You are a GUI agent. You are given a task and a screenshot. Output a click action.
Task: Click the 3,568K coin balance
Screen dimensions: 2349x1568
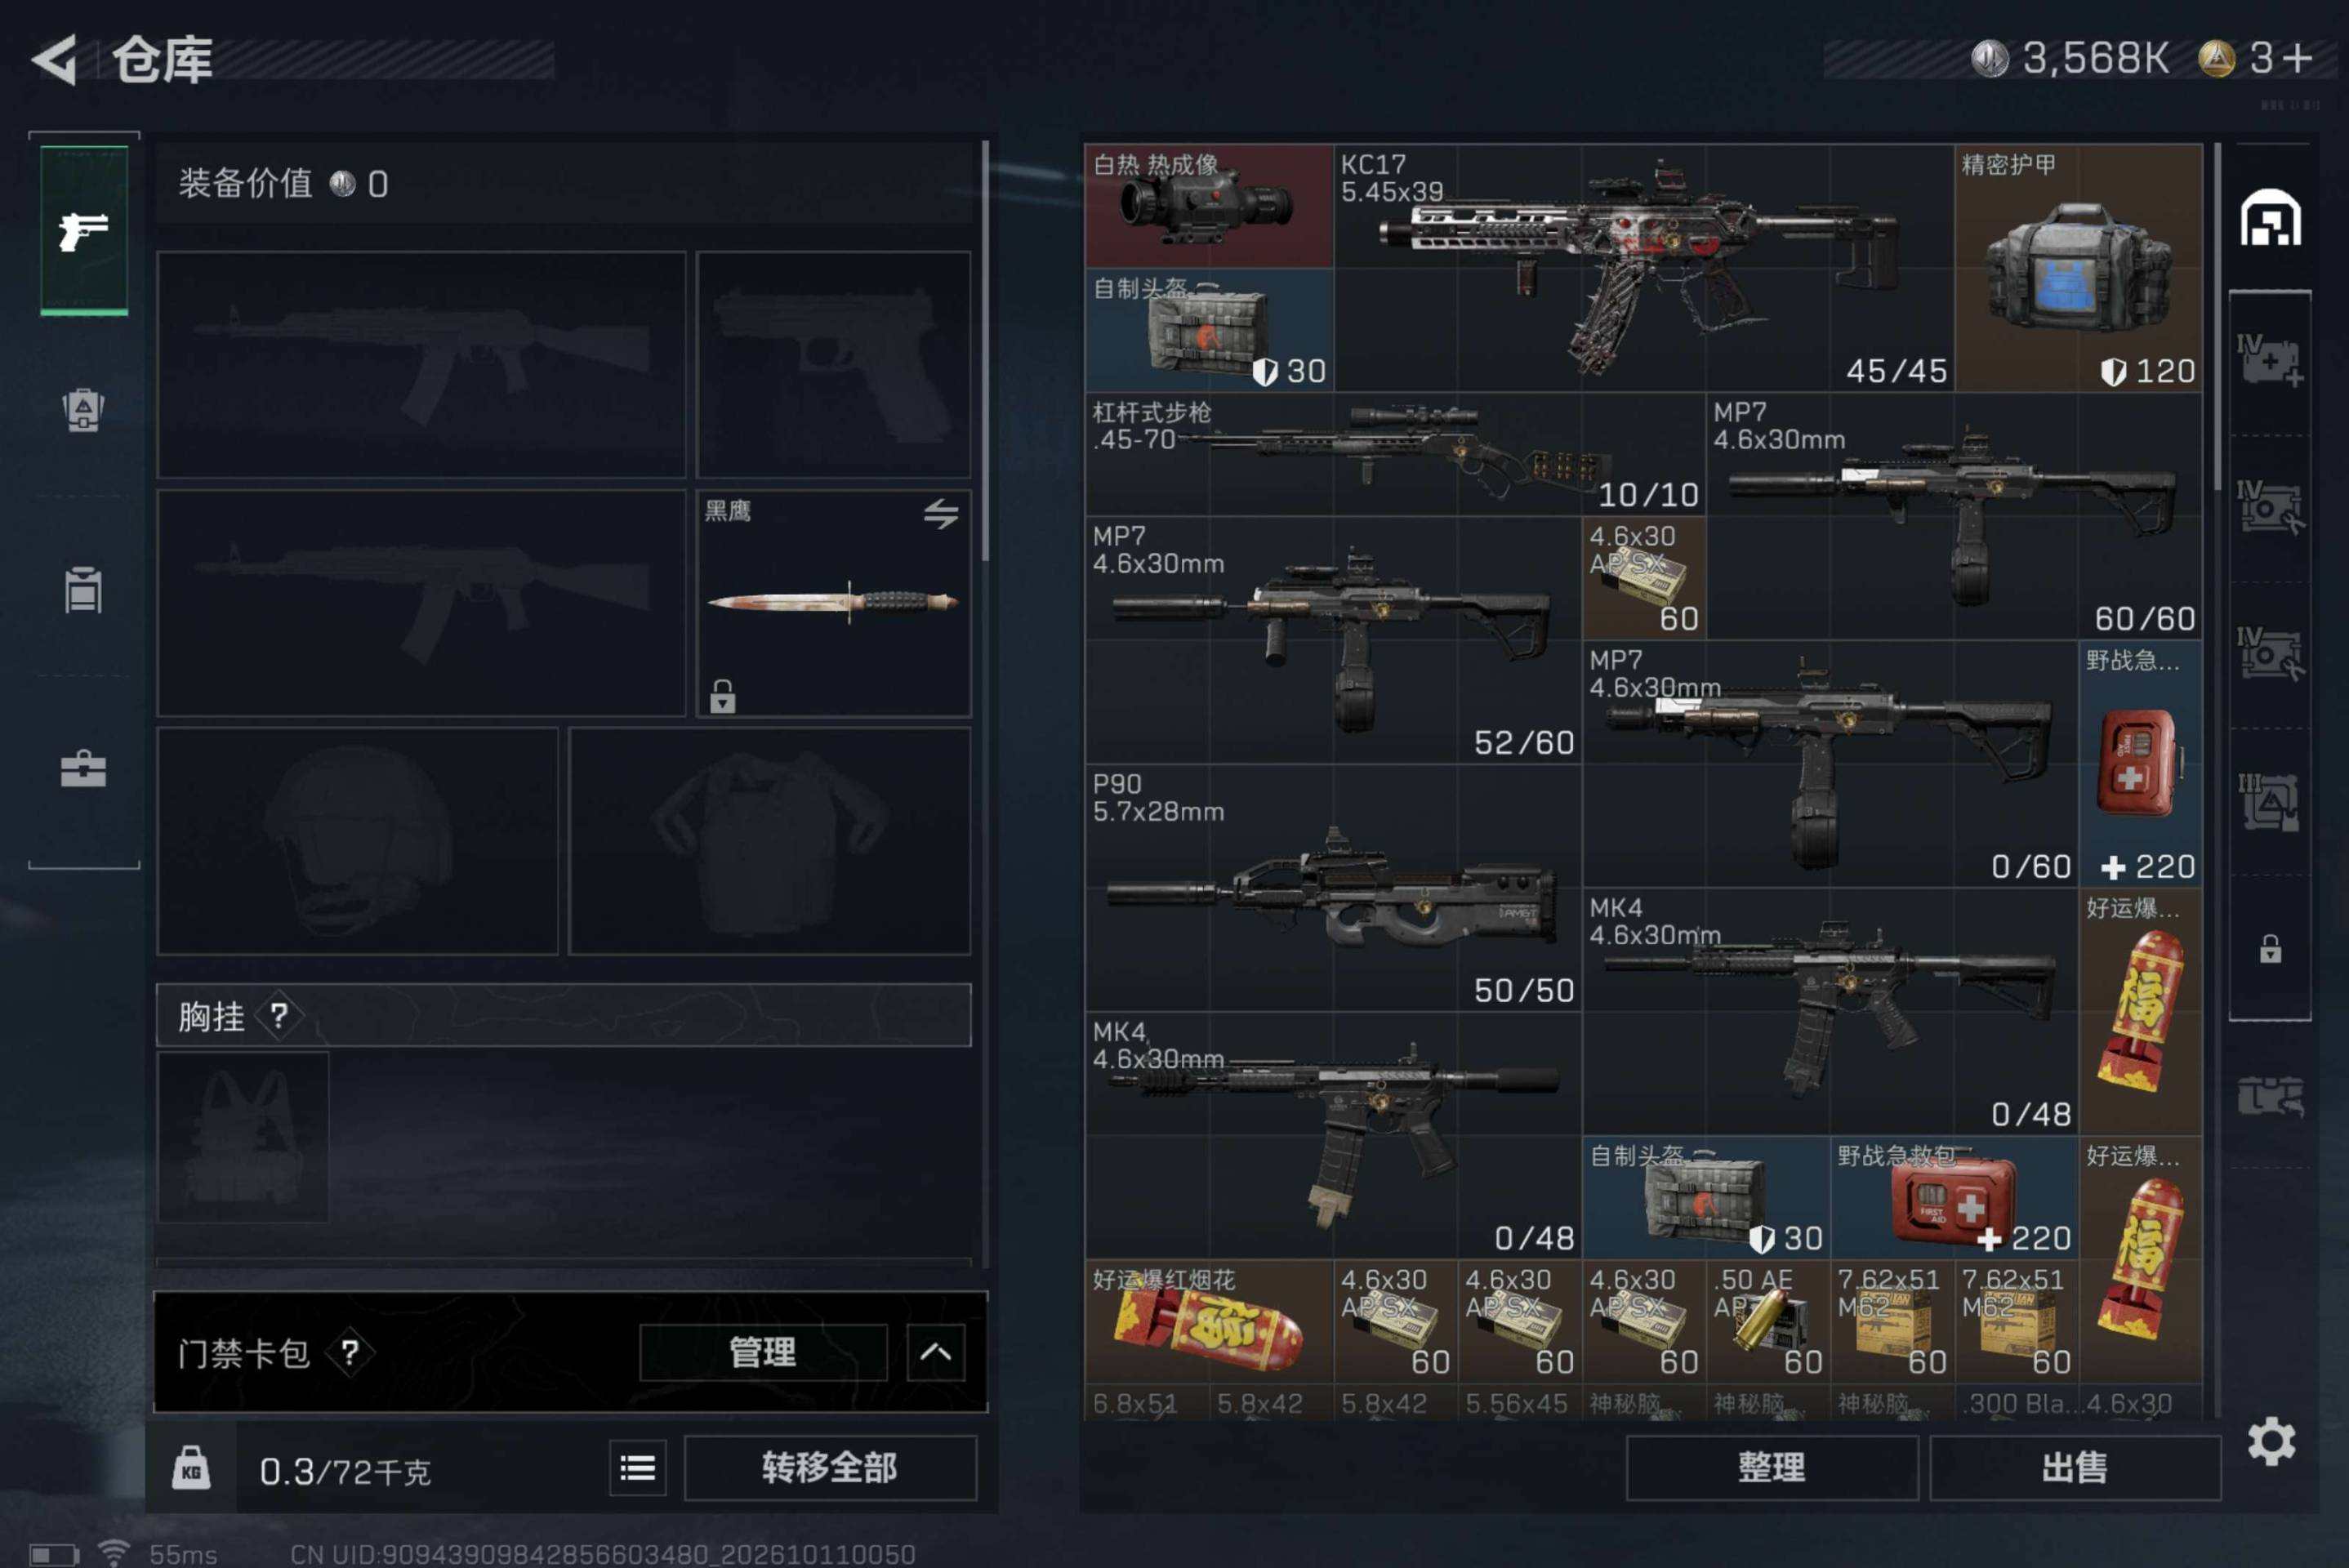2070,59
